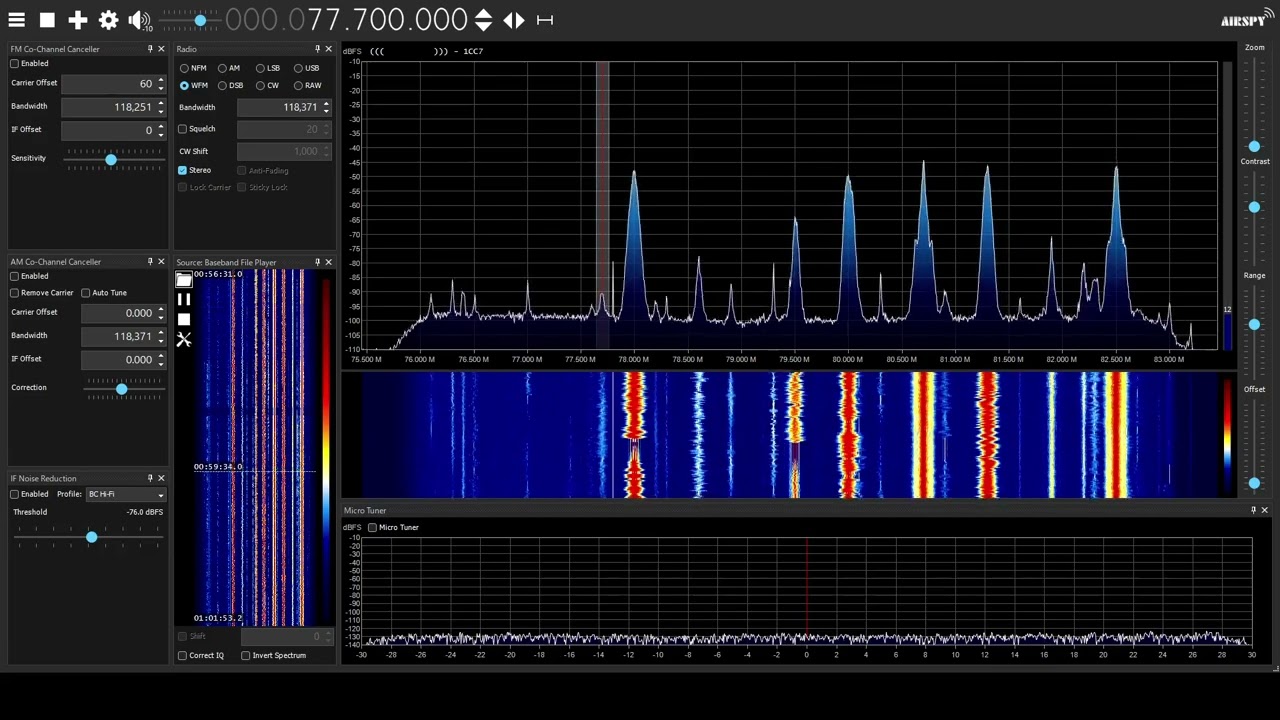Open the hamburger main menu
1280x720 pixels.
[17, 20]
